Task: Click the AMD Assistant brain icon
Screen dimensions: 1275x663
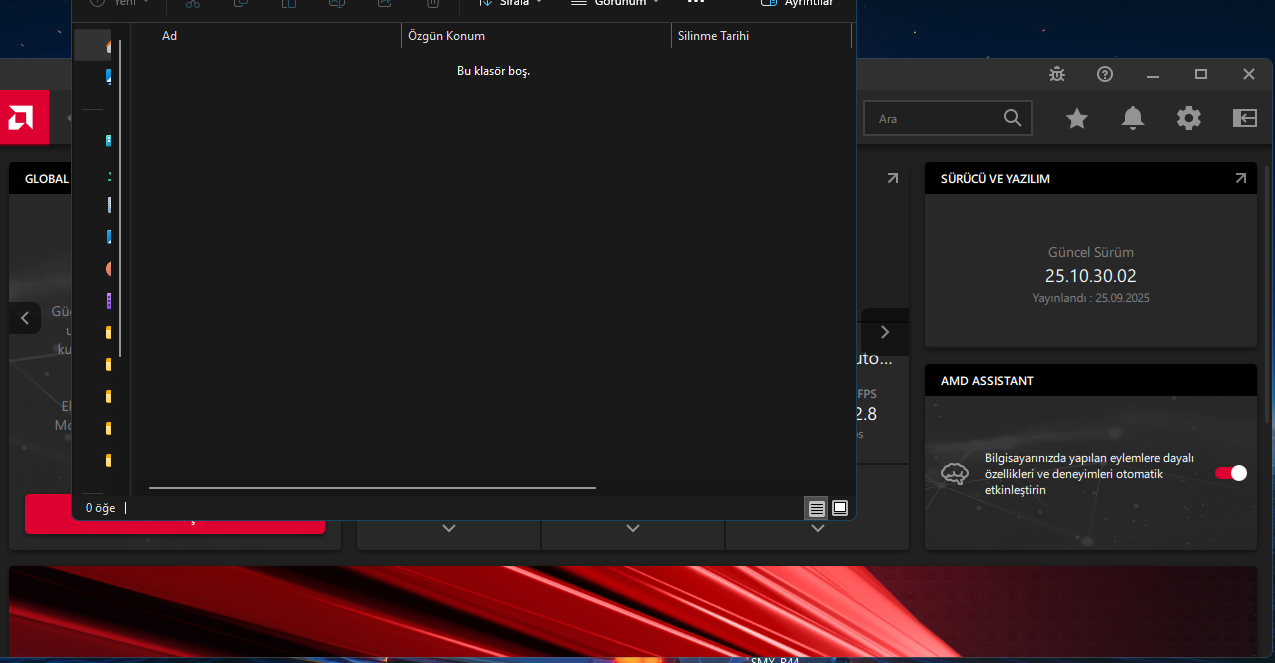Action: (955, 473)
